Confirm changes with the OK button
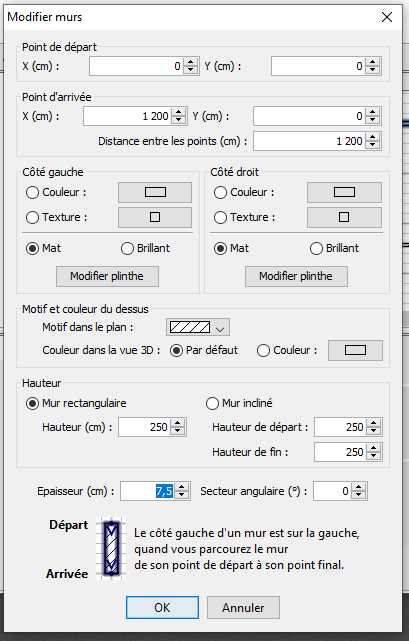409x641 pixels. 162,607
